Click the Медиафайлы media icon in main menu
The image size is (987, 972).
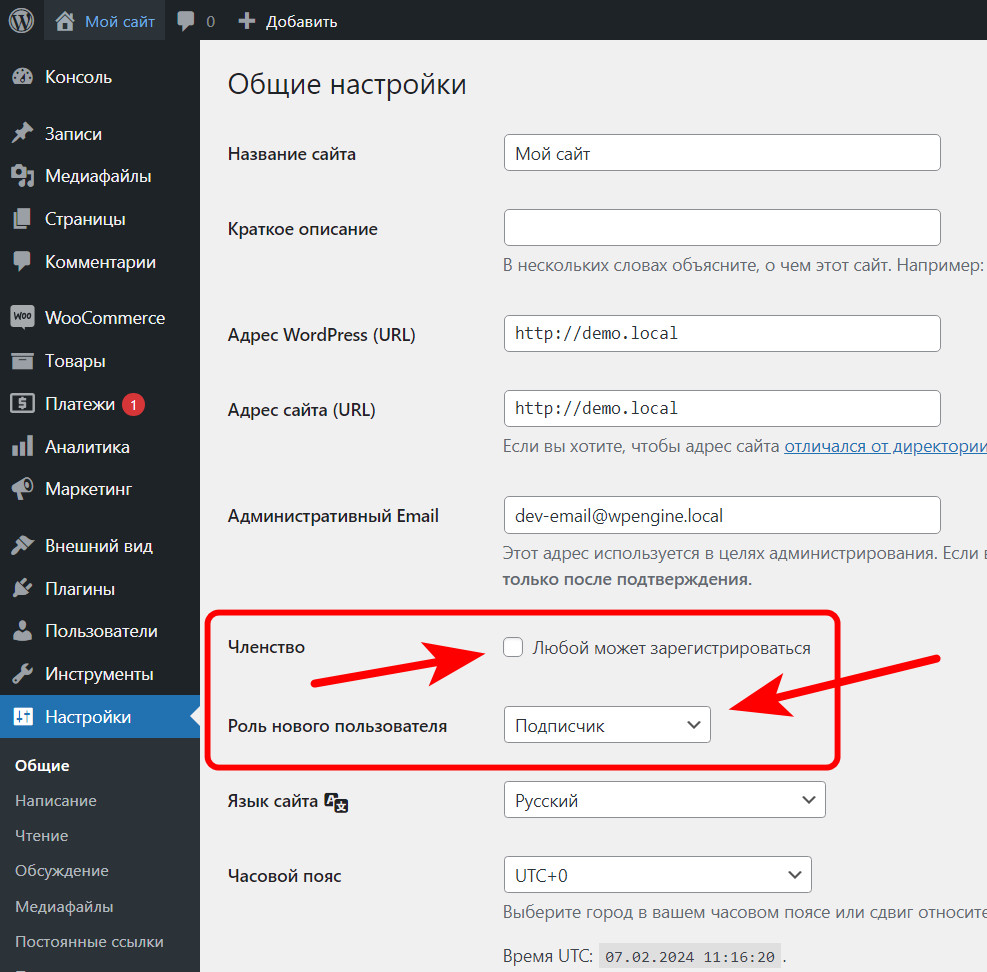23,176
